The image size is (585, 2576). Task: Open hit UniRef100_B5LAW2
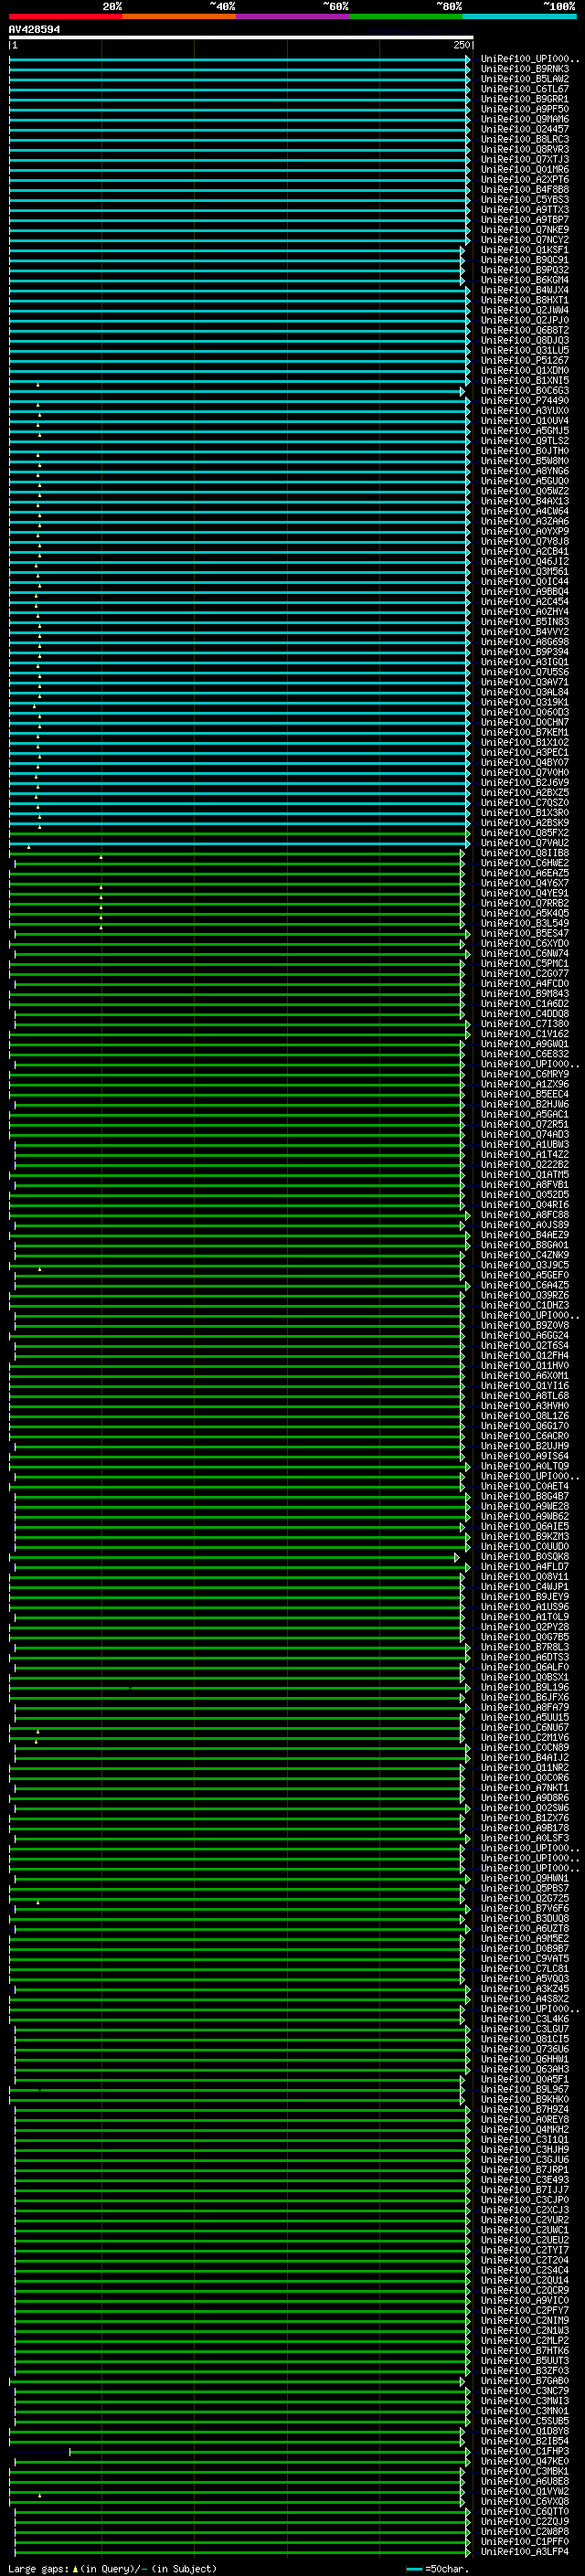(x=525, y=80)
